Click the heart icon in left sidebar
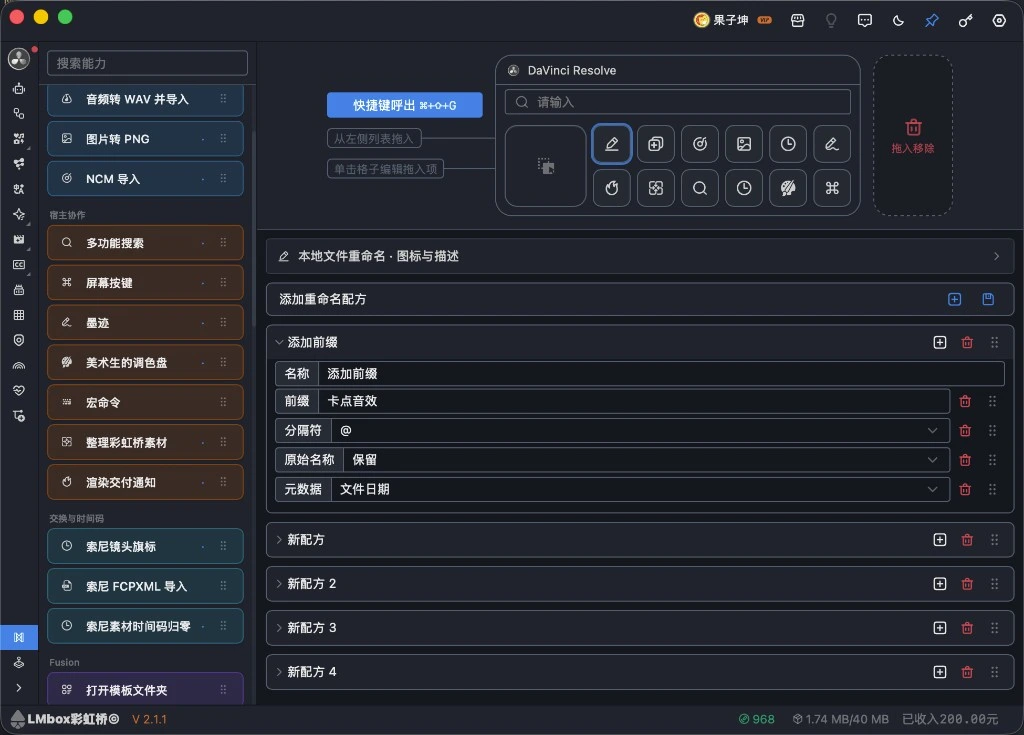The image size is (1024, 735). pos(19,390)
